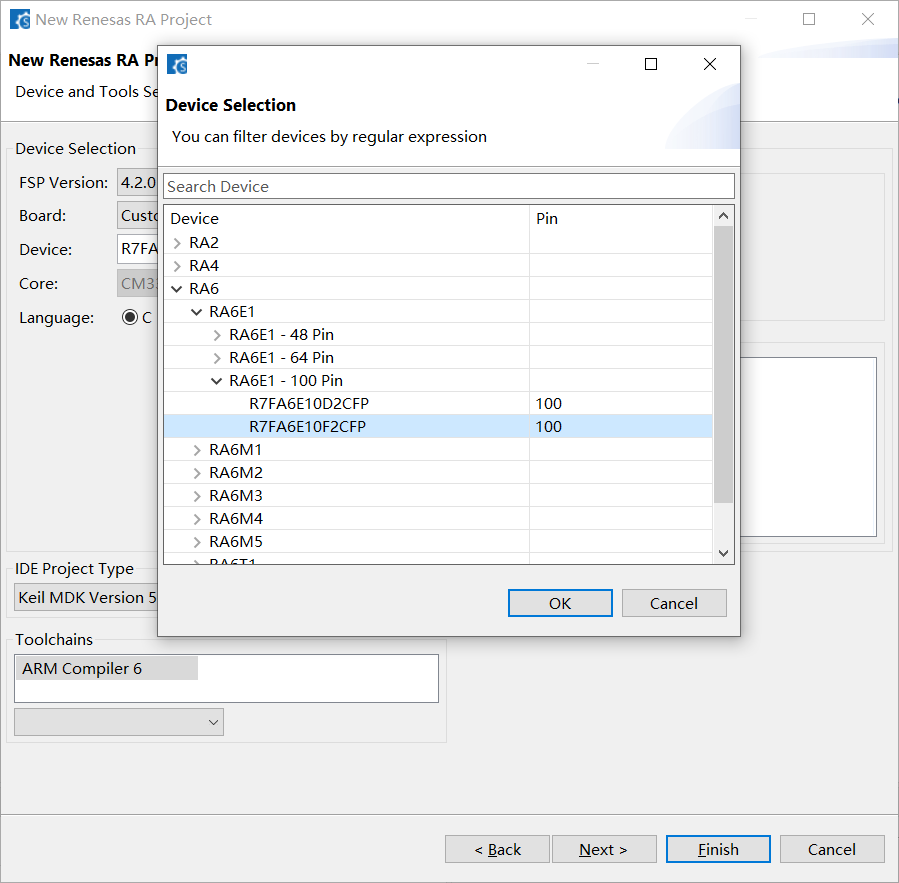Focus the Search Device field
The height and width of the screenshot is (883, 899).
point(449,186)
